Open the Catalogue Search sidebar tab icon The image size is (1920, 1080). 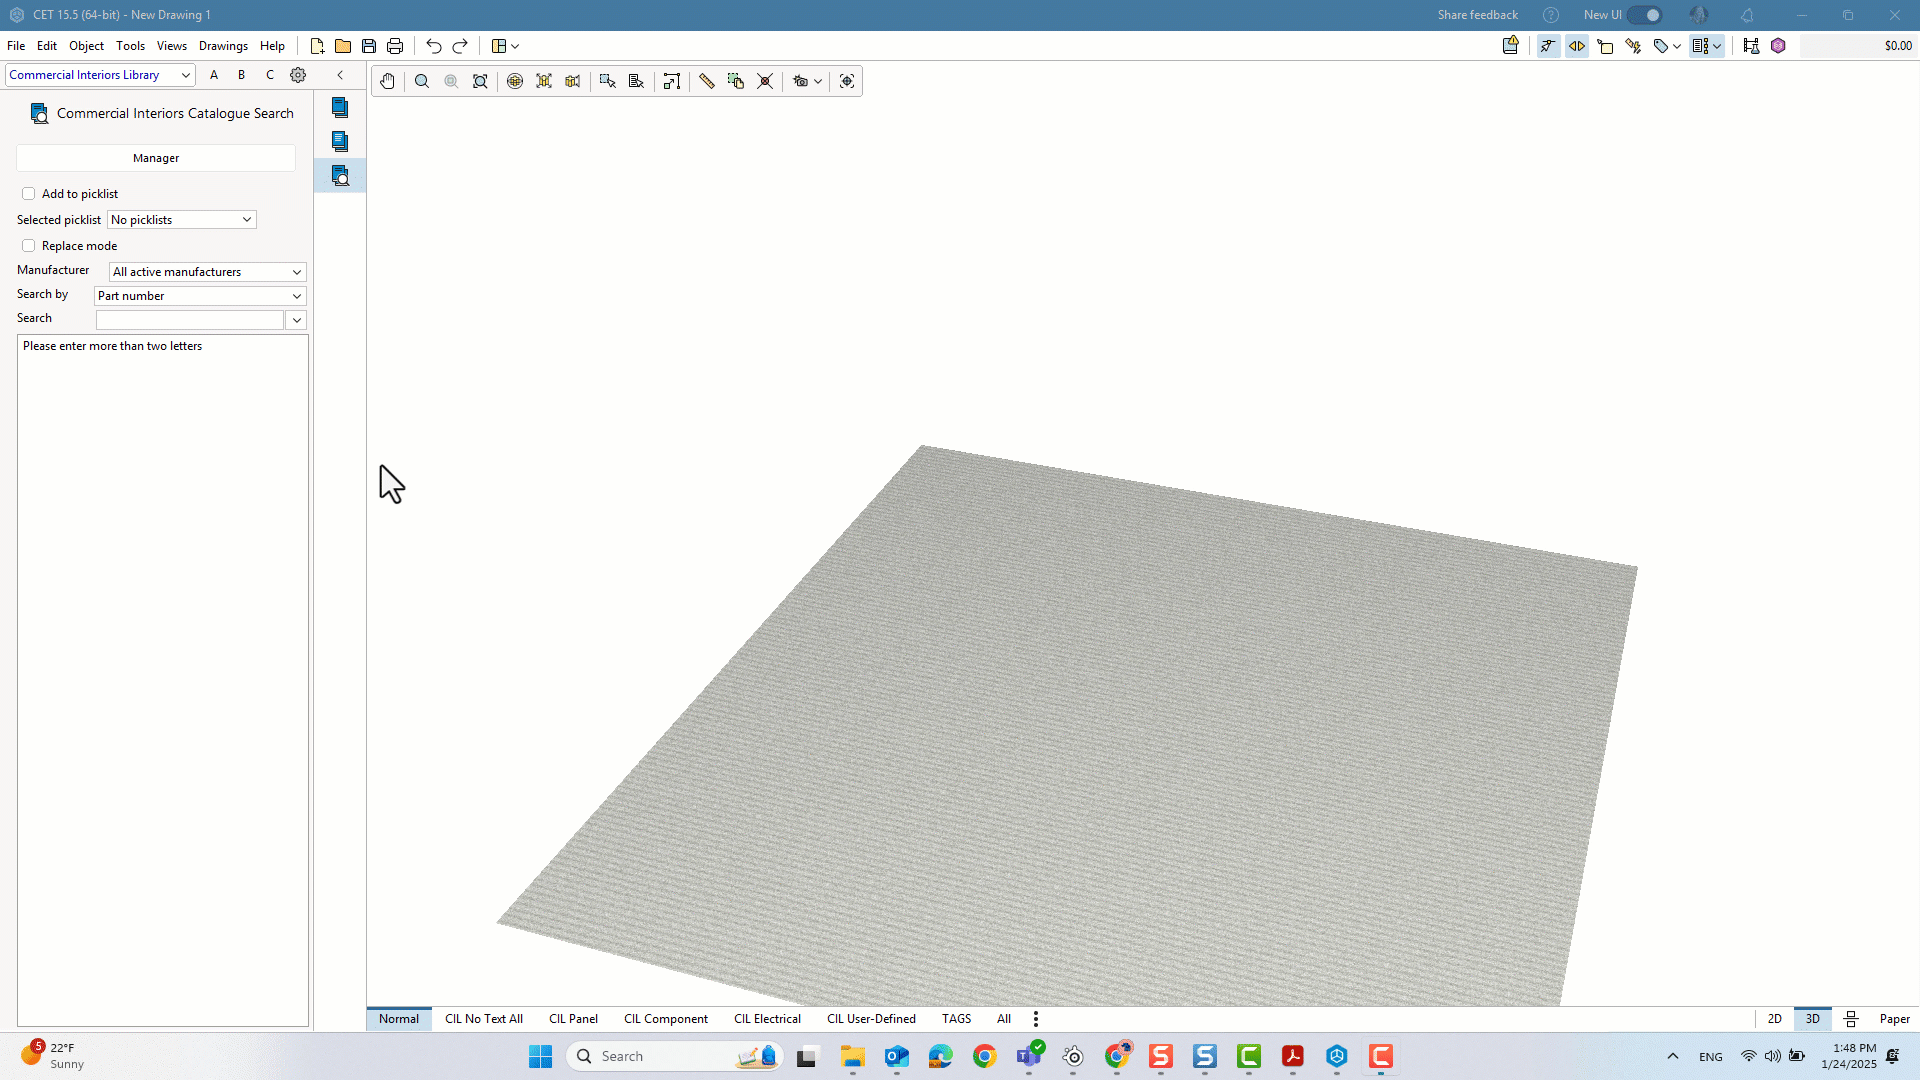(340, 176)
